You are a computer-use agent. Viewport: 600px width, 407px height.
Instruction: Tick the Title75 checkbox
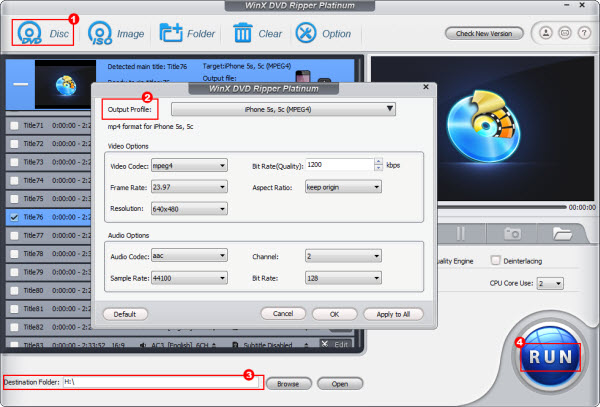click(14, 199)
